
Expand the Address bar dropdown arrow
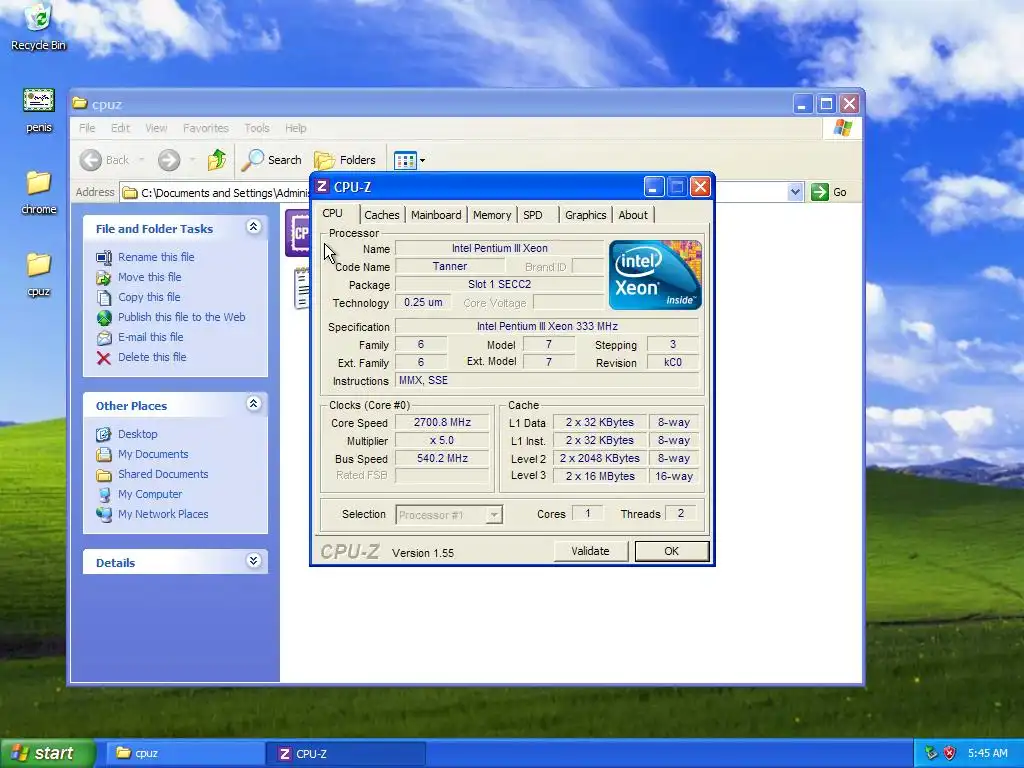coord(795,192)
